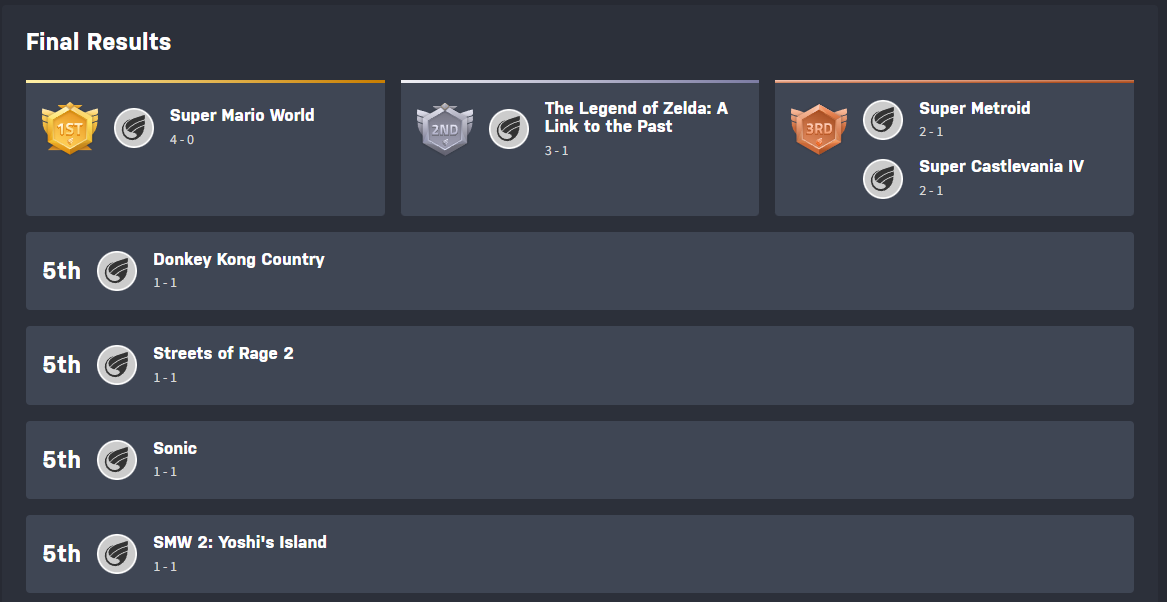This screenshot has width=1167, height=602.
Task: Click Streets of Rage 2's avatar icon
Action: point(117,365)
